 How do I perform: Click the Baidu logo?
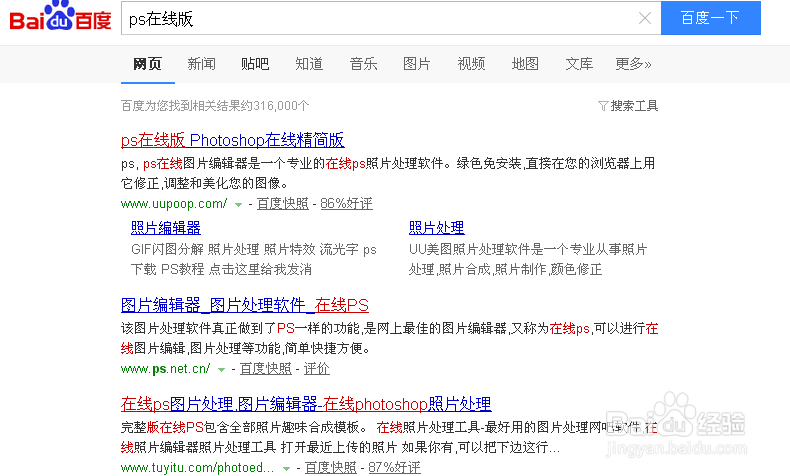tap(60, 16)
